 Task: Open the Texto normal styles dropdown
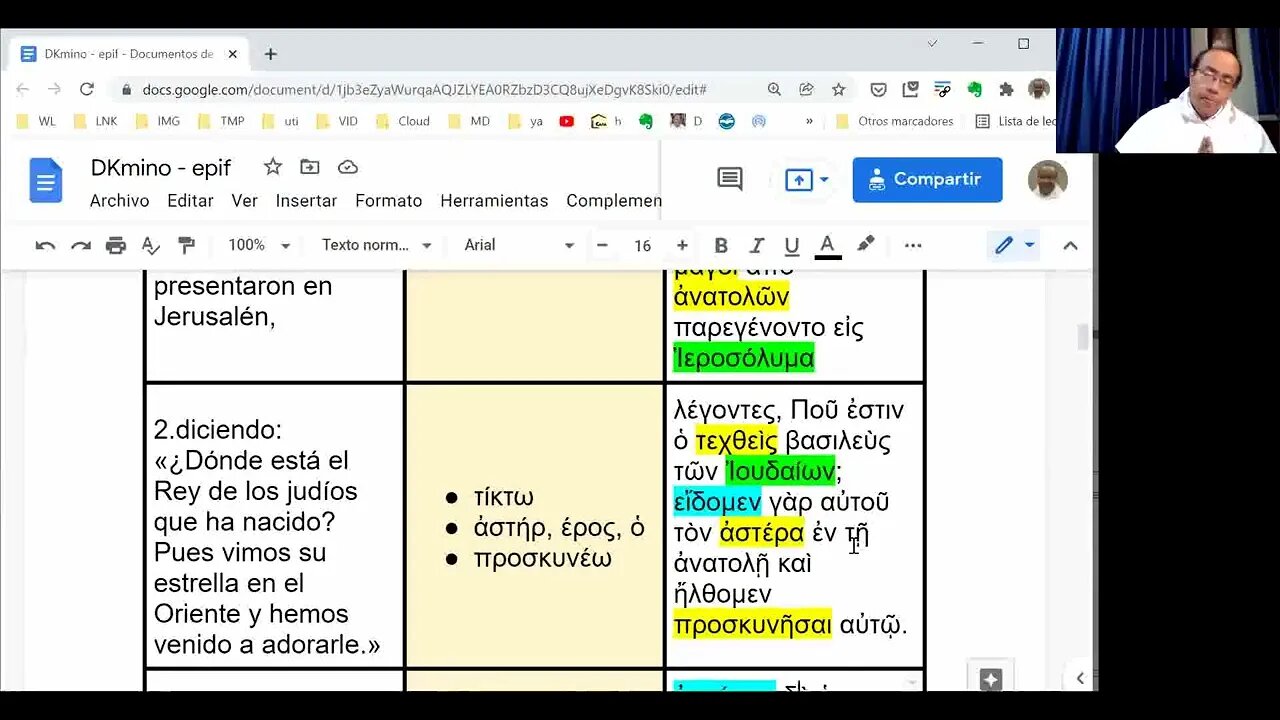pyautogui.click(x=377, y=245)
